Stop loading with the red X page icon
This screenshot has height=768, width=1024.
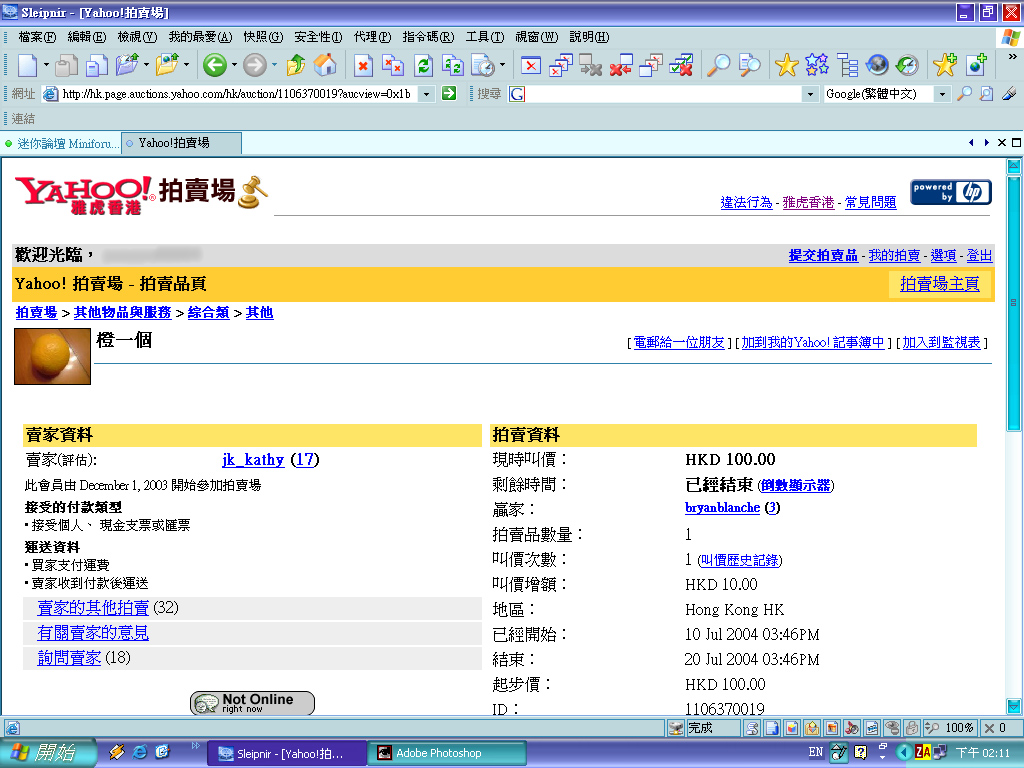(363, 65)
